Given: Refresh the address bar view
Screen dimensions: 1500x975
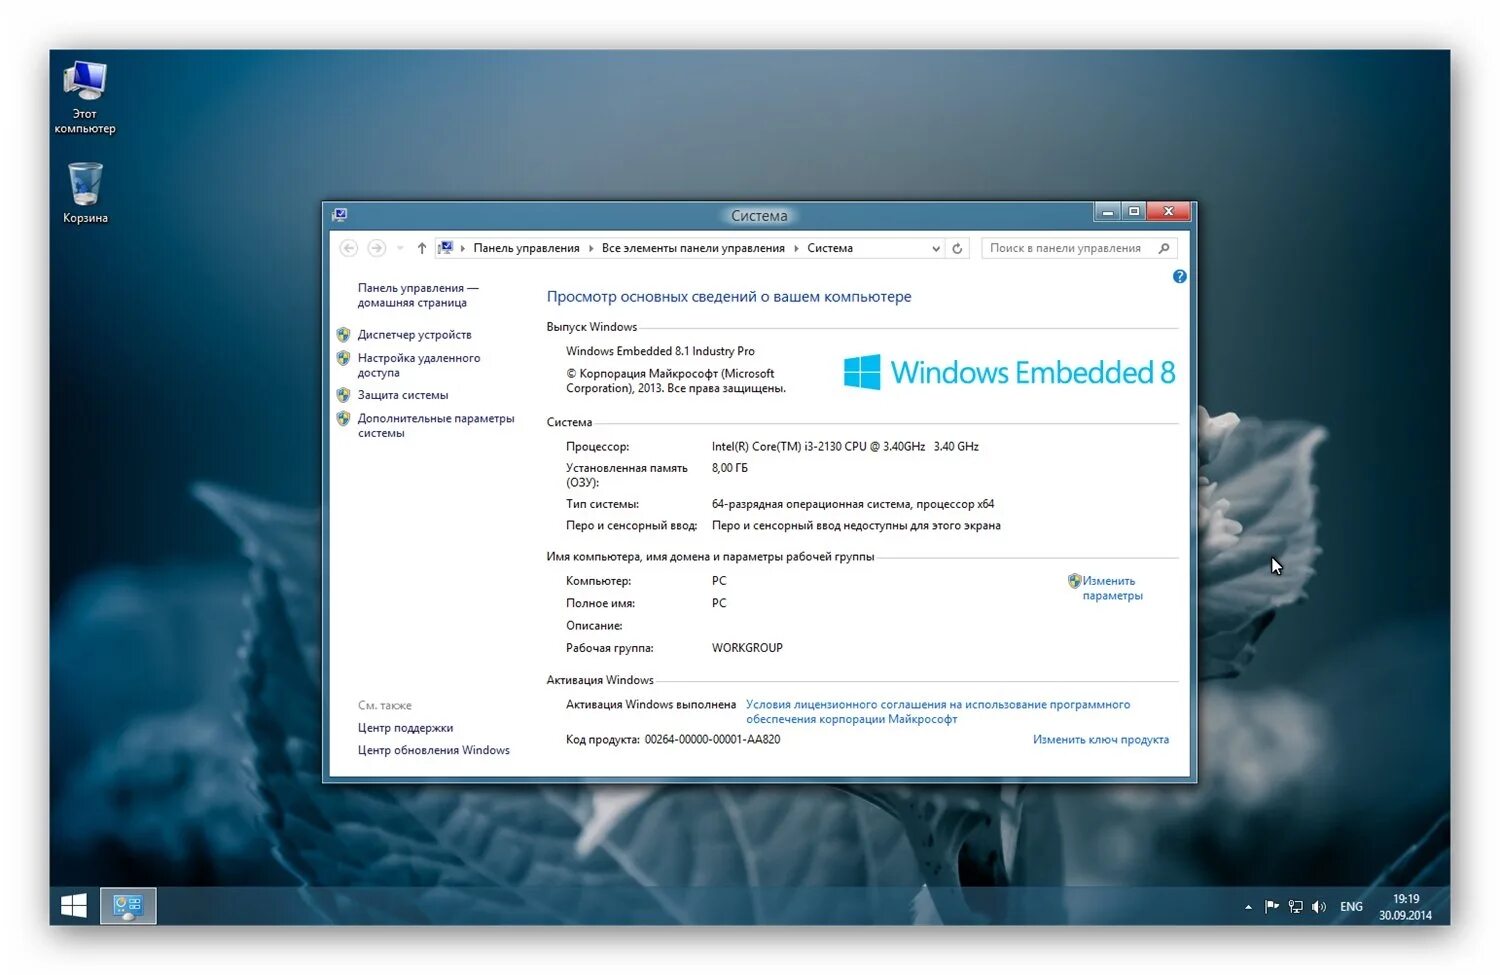Looking at the screenshot, I should tap(957, 248).
